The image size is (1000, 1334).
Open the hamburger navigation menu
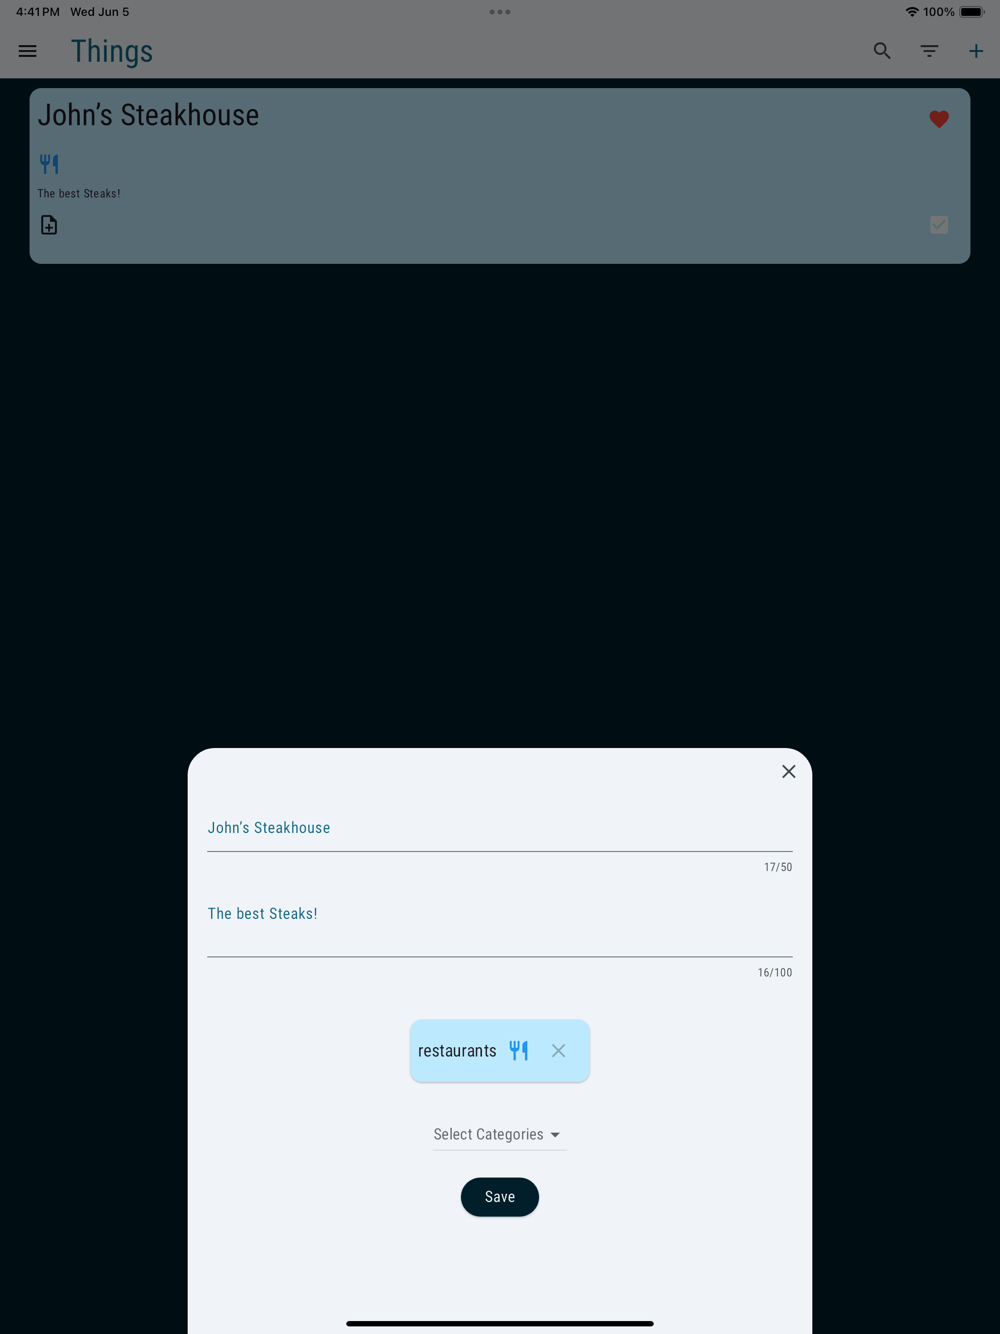point(28,51)
